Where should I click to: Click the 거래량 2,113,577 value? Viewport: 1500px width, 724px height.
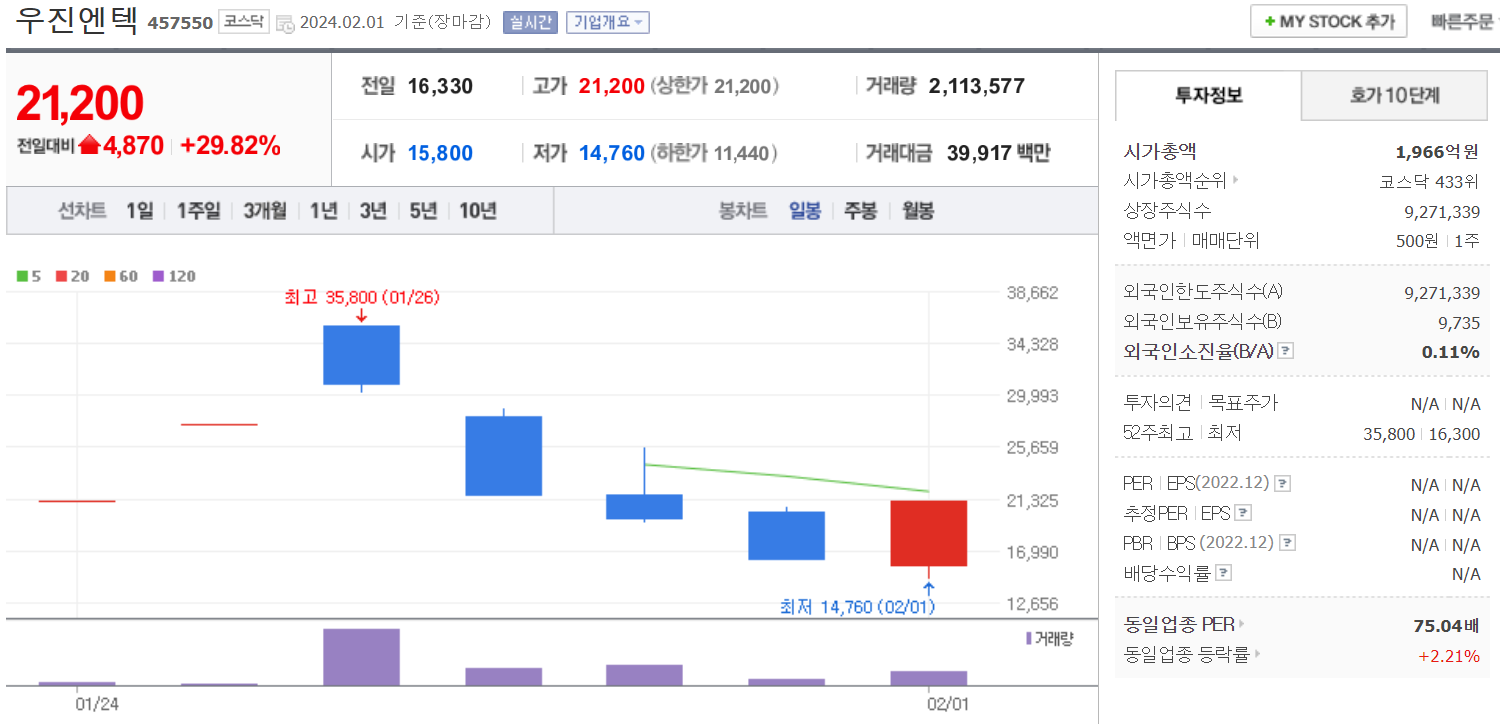pos(977,86)
